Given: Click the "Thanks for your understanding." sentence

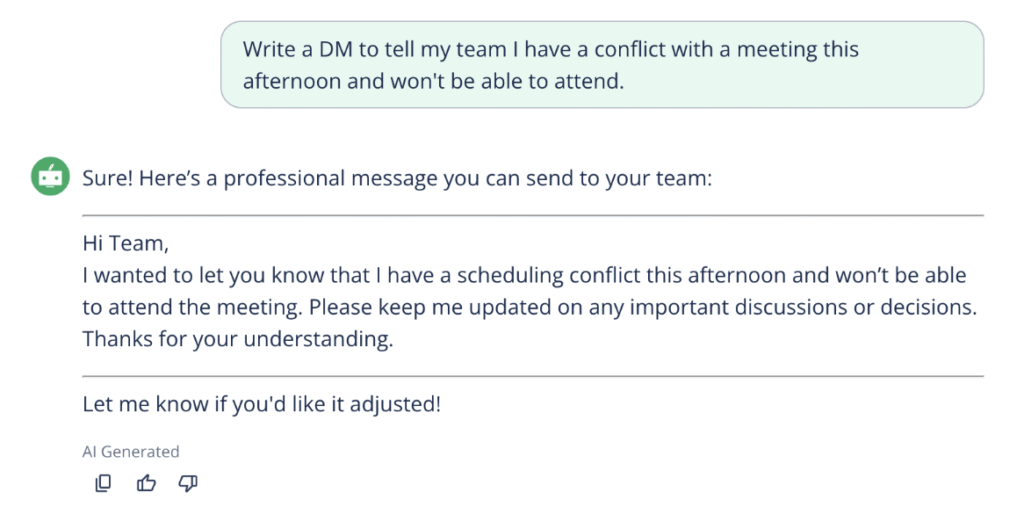Looking at the screenshot, I should pyautogui.click(x=238, y=339).
